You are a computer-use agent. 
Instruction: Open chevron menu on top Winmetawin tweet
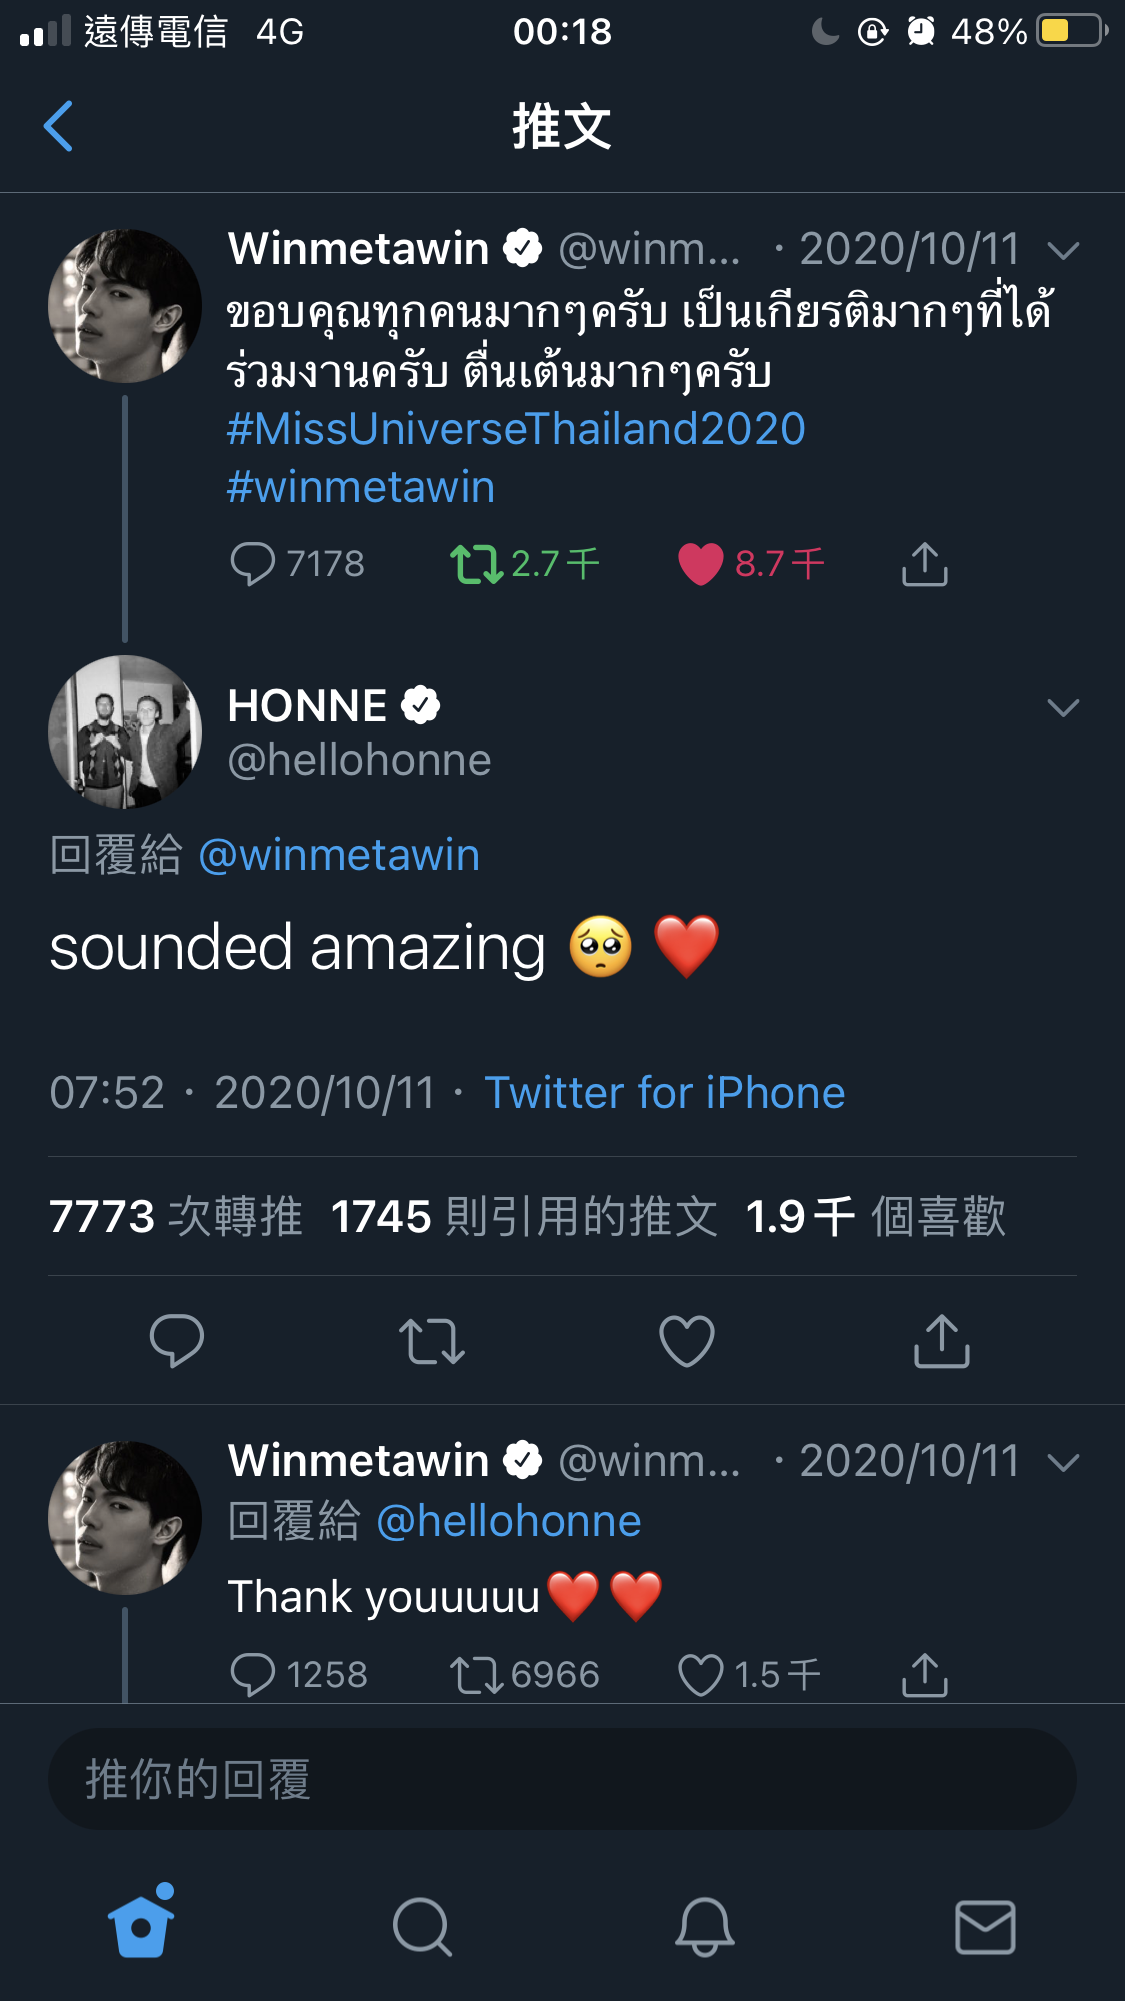tap(1063, 250)
